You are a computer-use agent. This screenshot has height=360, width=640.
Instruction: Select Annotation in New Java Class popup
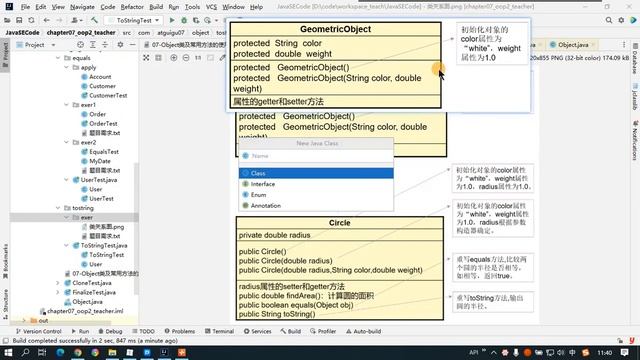316,206
